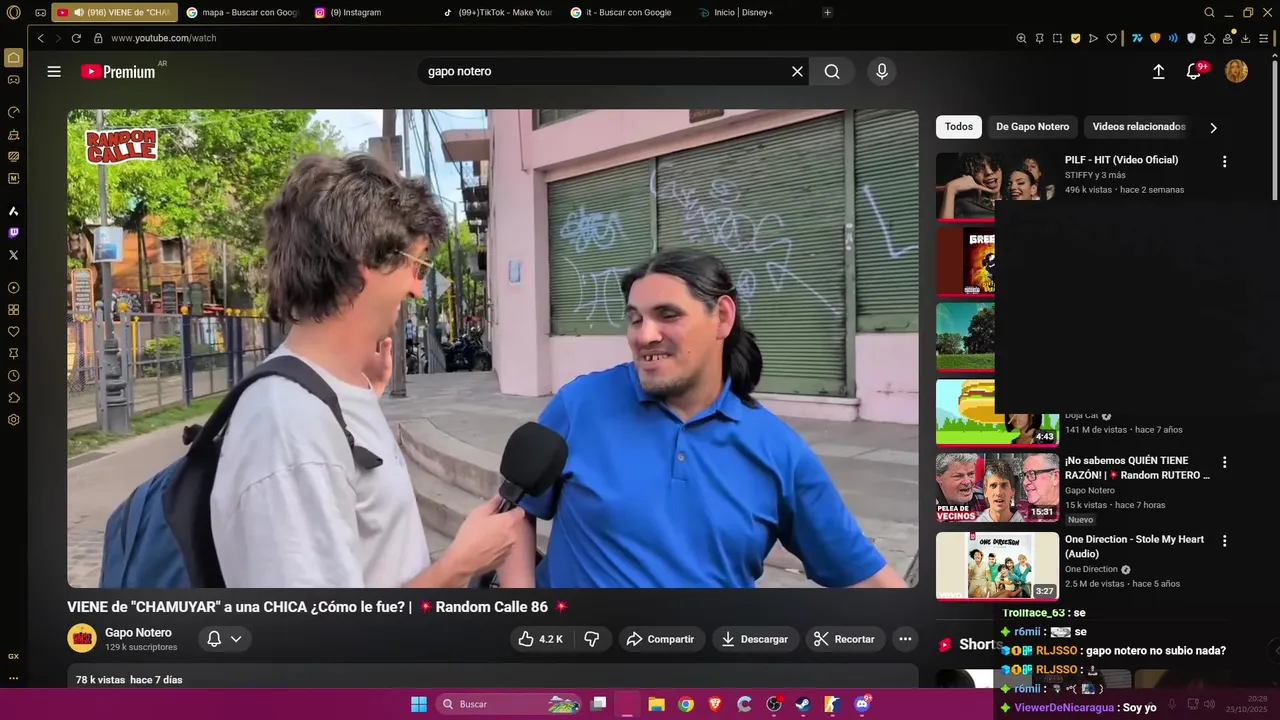Image resolution: width=1280 pixels, height=720 pixels.
Task: Bookmark page with the heart icon
Action: point(1111,38)
